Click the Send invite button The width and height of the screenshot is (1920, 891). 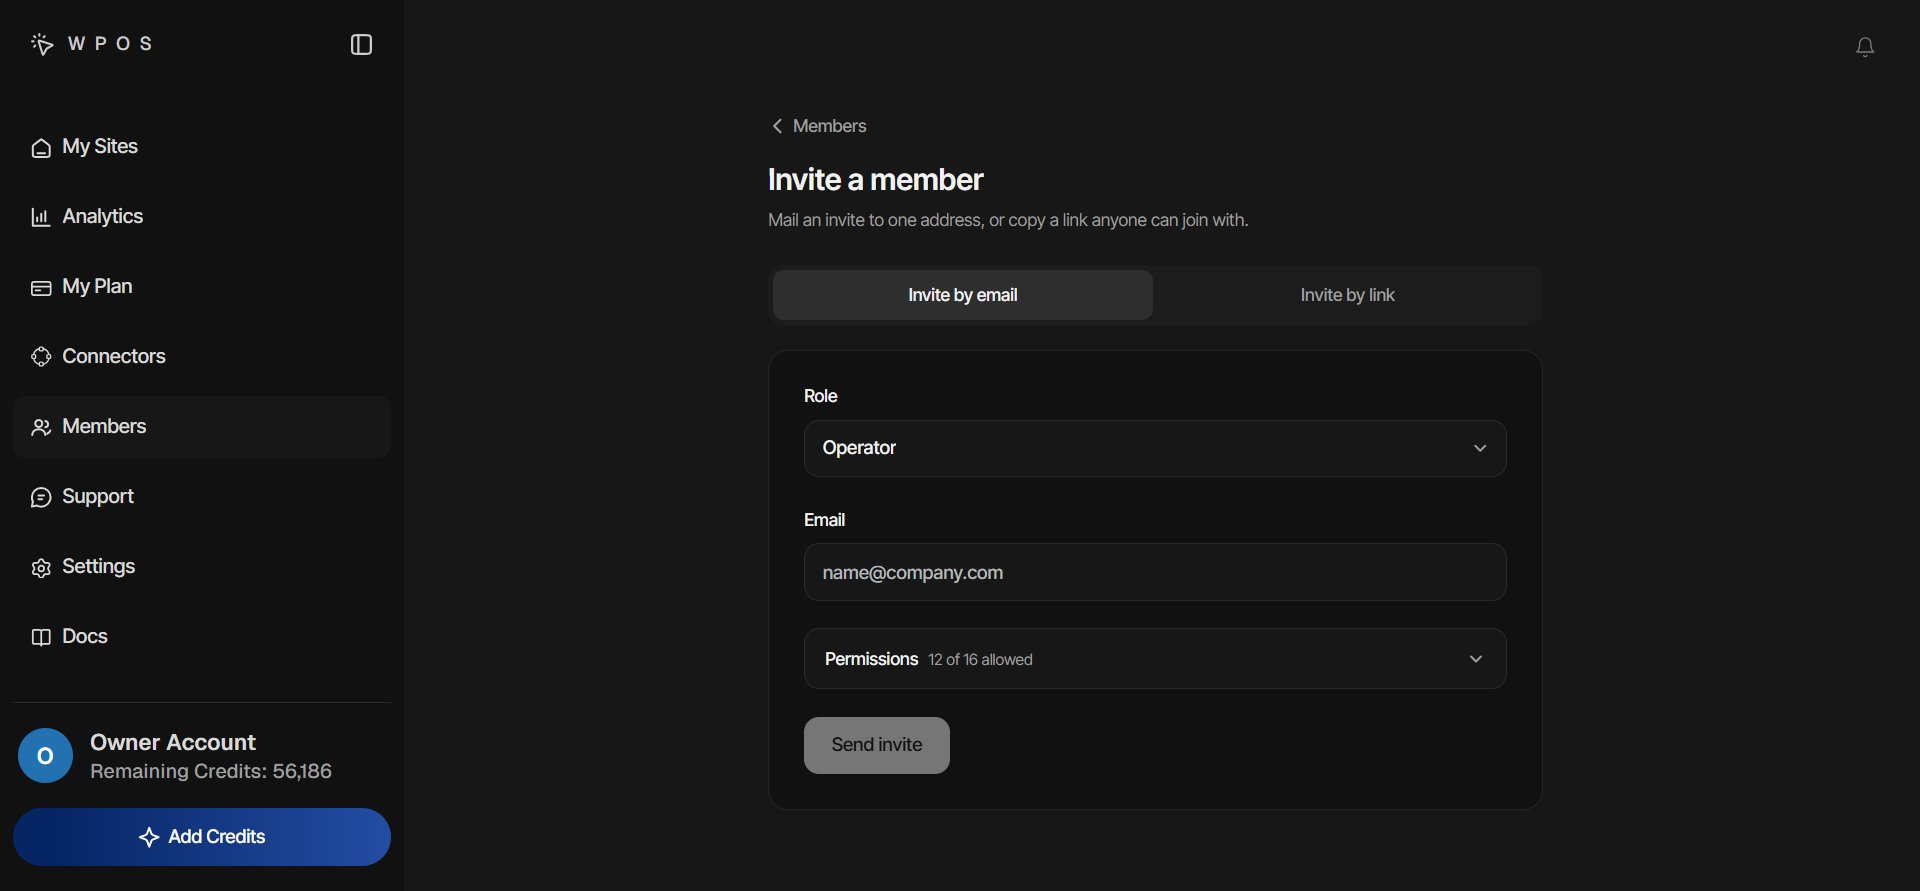(877, 745)
